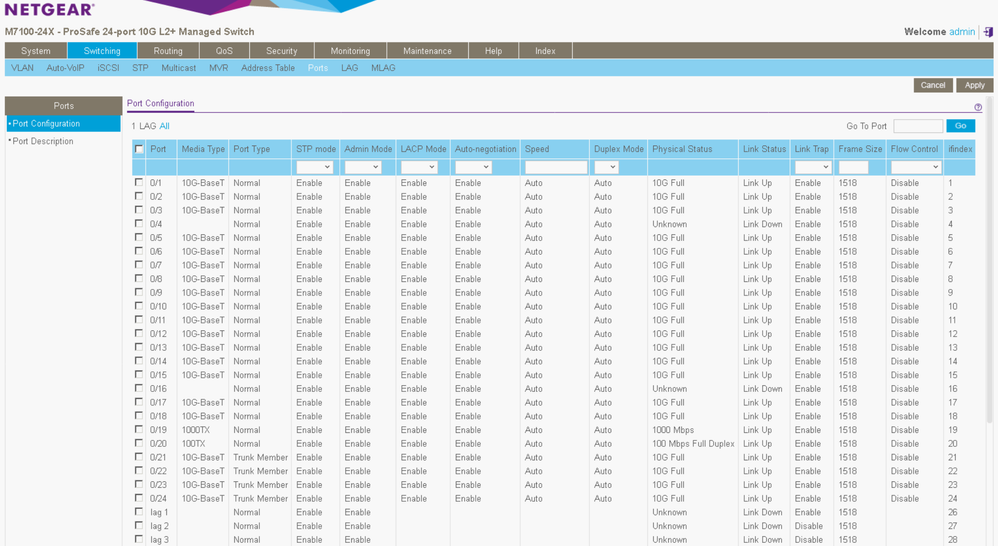
Task: Click the '1000TX' media type cell
Action: pyautogui.click(x=195, y=430)
